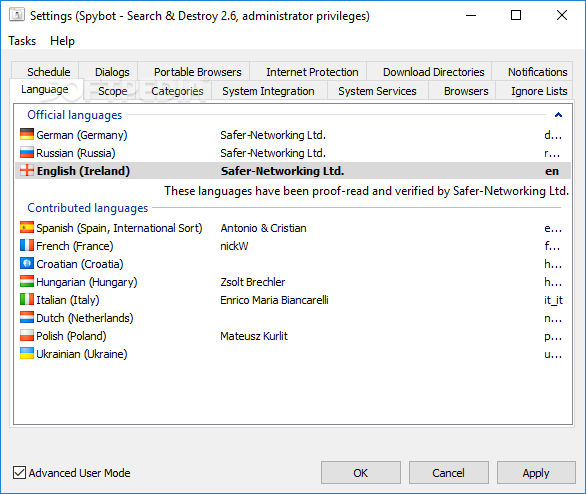Click the French flag icon

(27, 246)
